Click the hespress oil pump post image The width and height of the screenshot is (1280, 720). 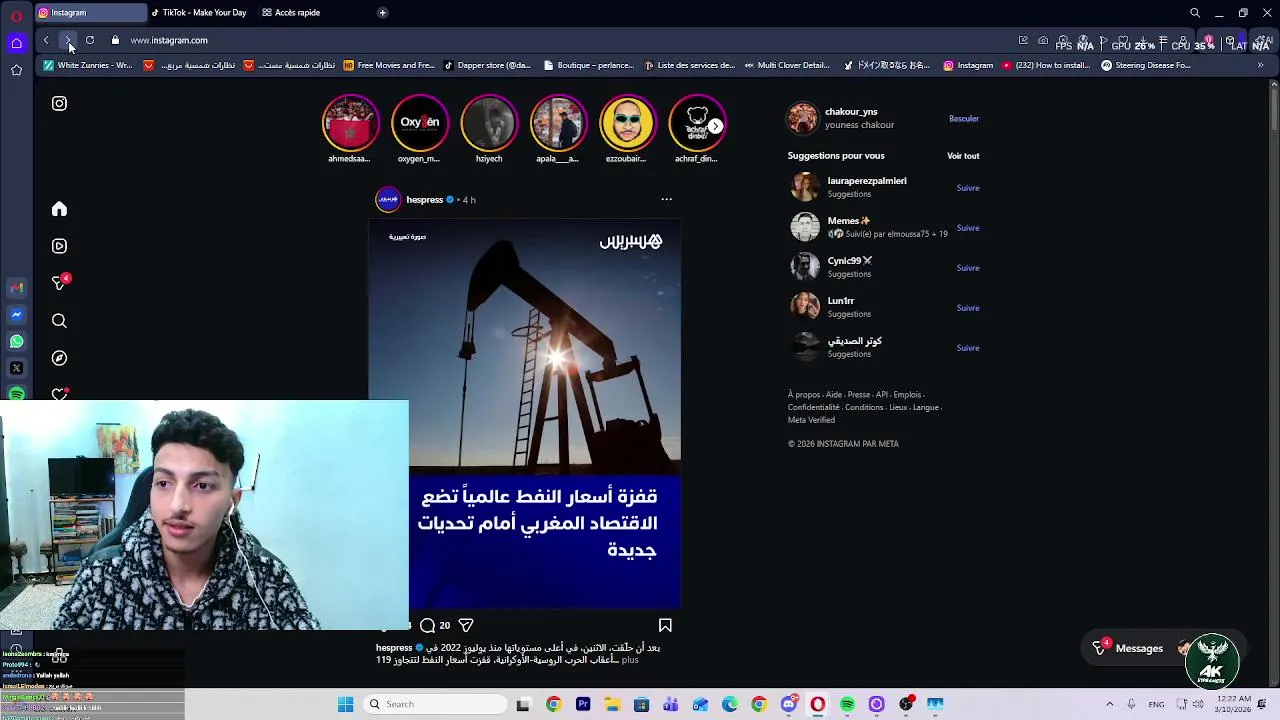tap(525, 413)
